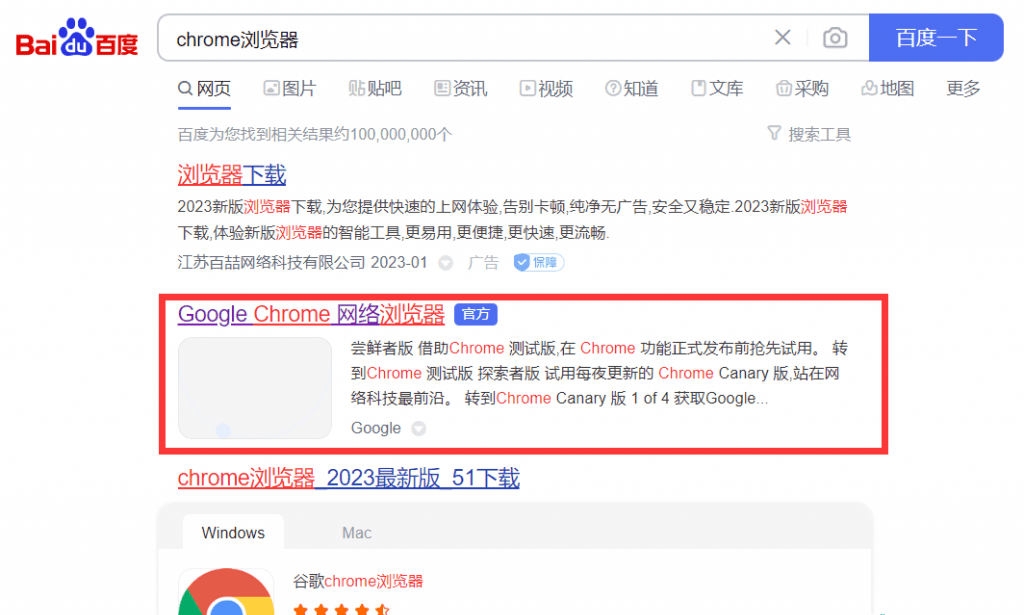Open chrome浏览器_2023最新版_51下载 link
Image resolution: width=1024 pixels, height=615 pixels.
[349, 478]
